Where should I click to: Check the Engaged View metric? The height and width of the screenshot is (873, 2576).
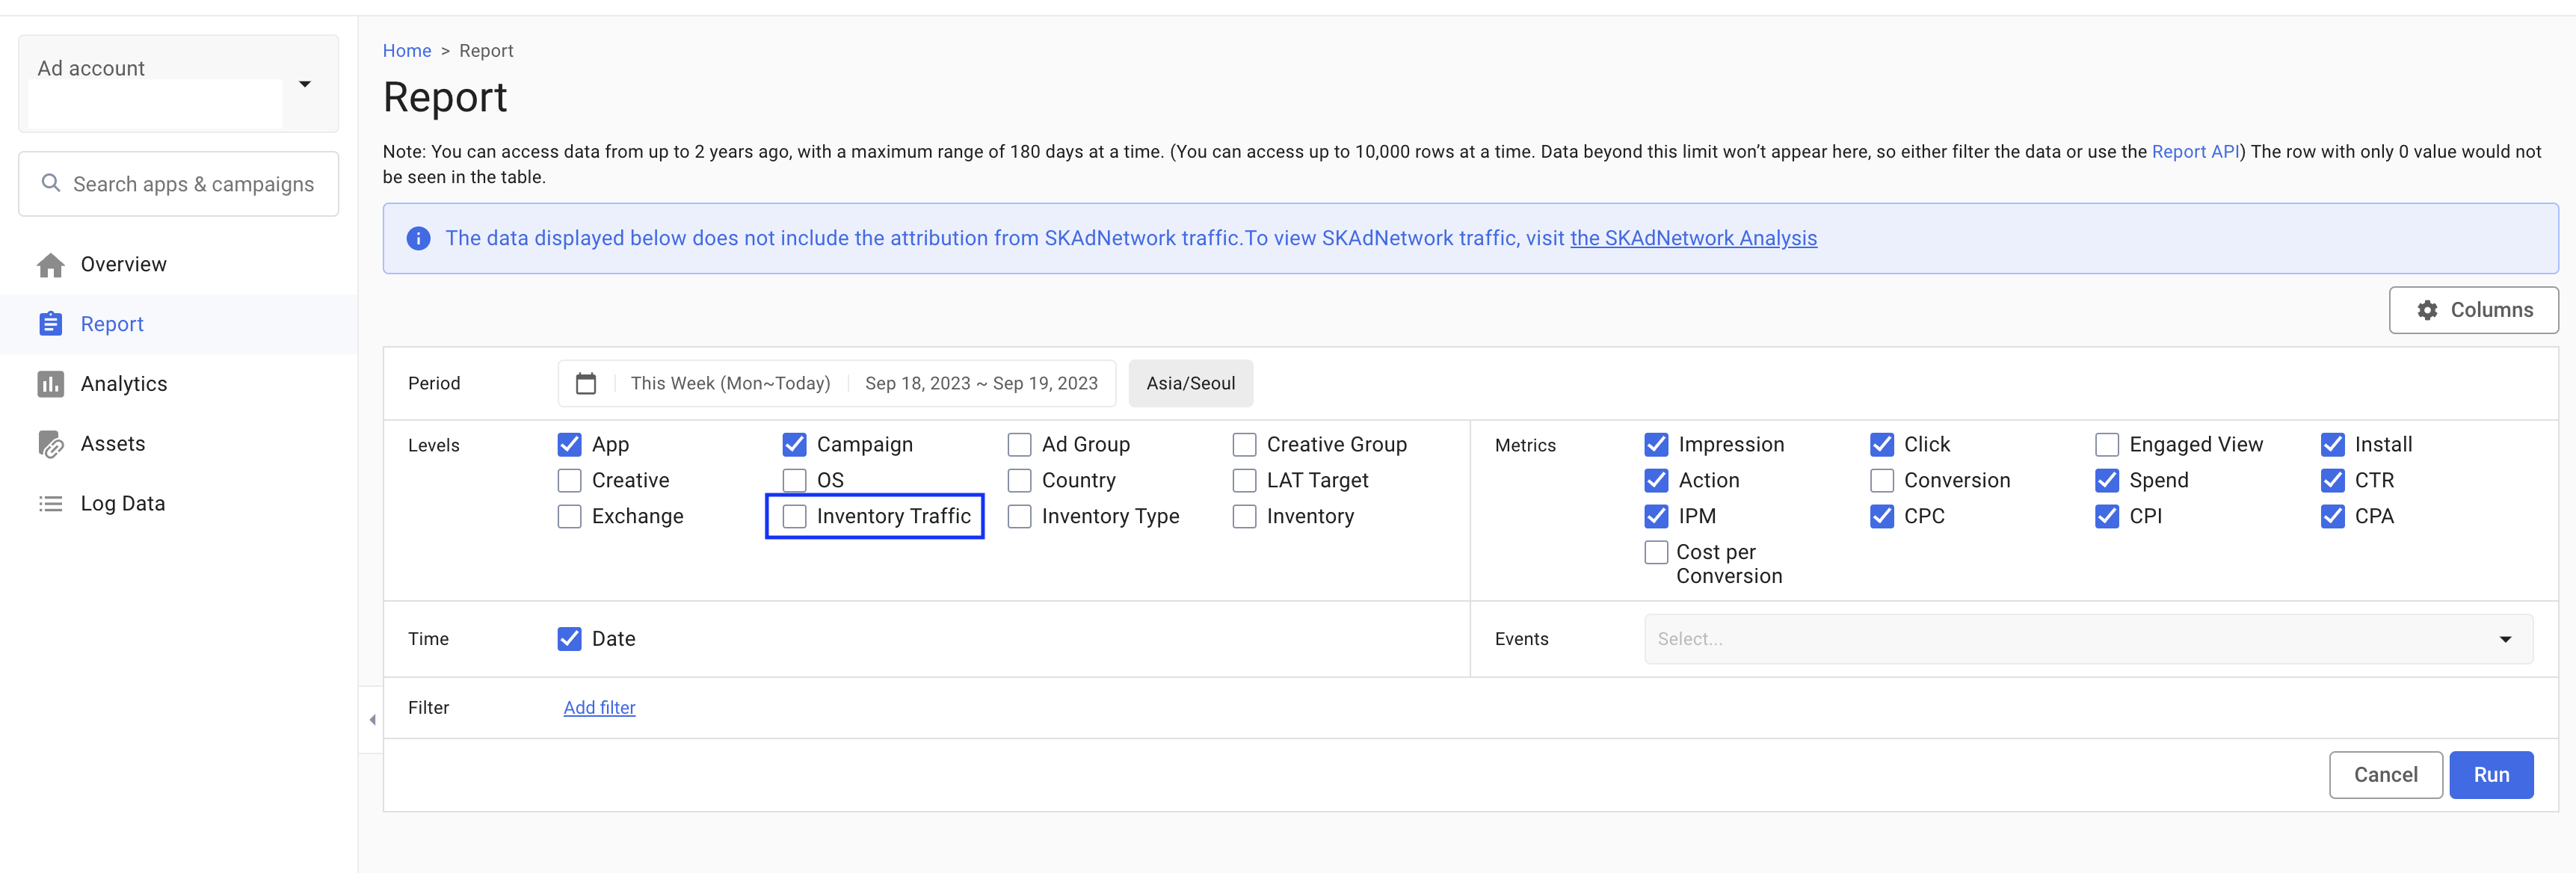click(2107, 444)
